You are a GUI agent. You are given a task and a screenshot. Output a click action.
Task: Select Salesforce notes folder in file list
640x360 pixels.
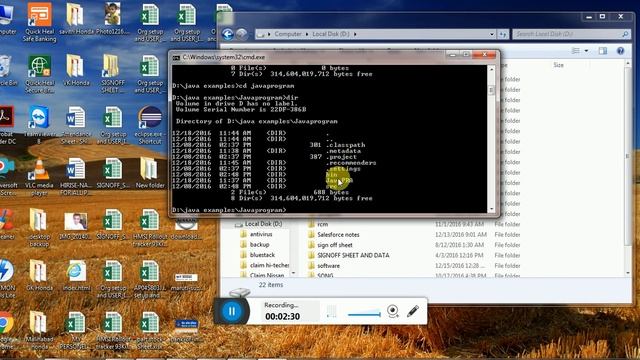[338, 235]
